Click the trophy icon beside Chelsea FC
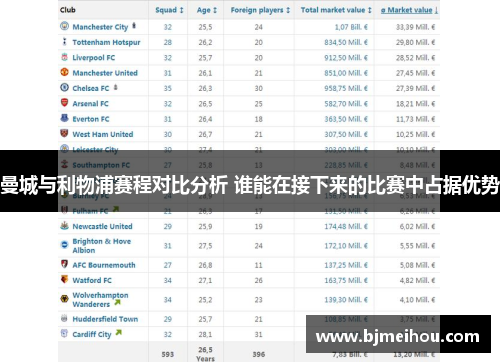The image size is (500, 362). [115, 87]
